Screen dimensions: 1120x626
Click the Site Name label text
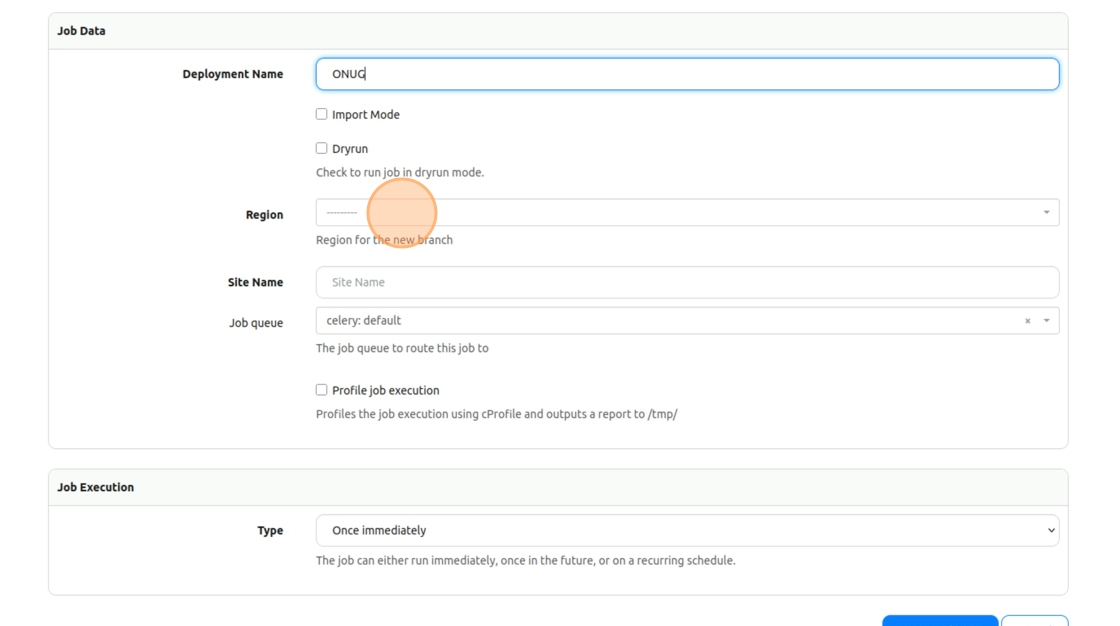[255, 282]
